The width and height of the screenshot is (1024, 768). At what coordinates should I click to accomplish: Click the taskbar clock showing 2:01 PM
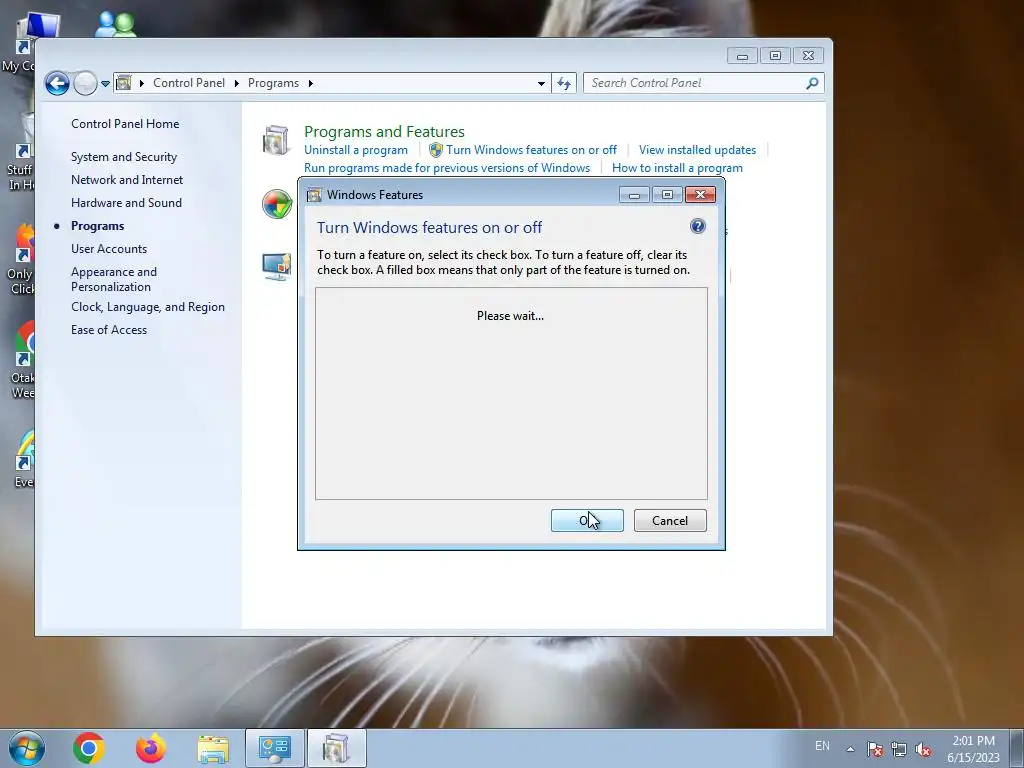click(x=973, y=749)
